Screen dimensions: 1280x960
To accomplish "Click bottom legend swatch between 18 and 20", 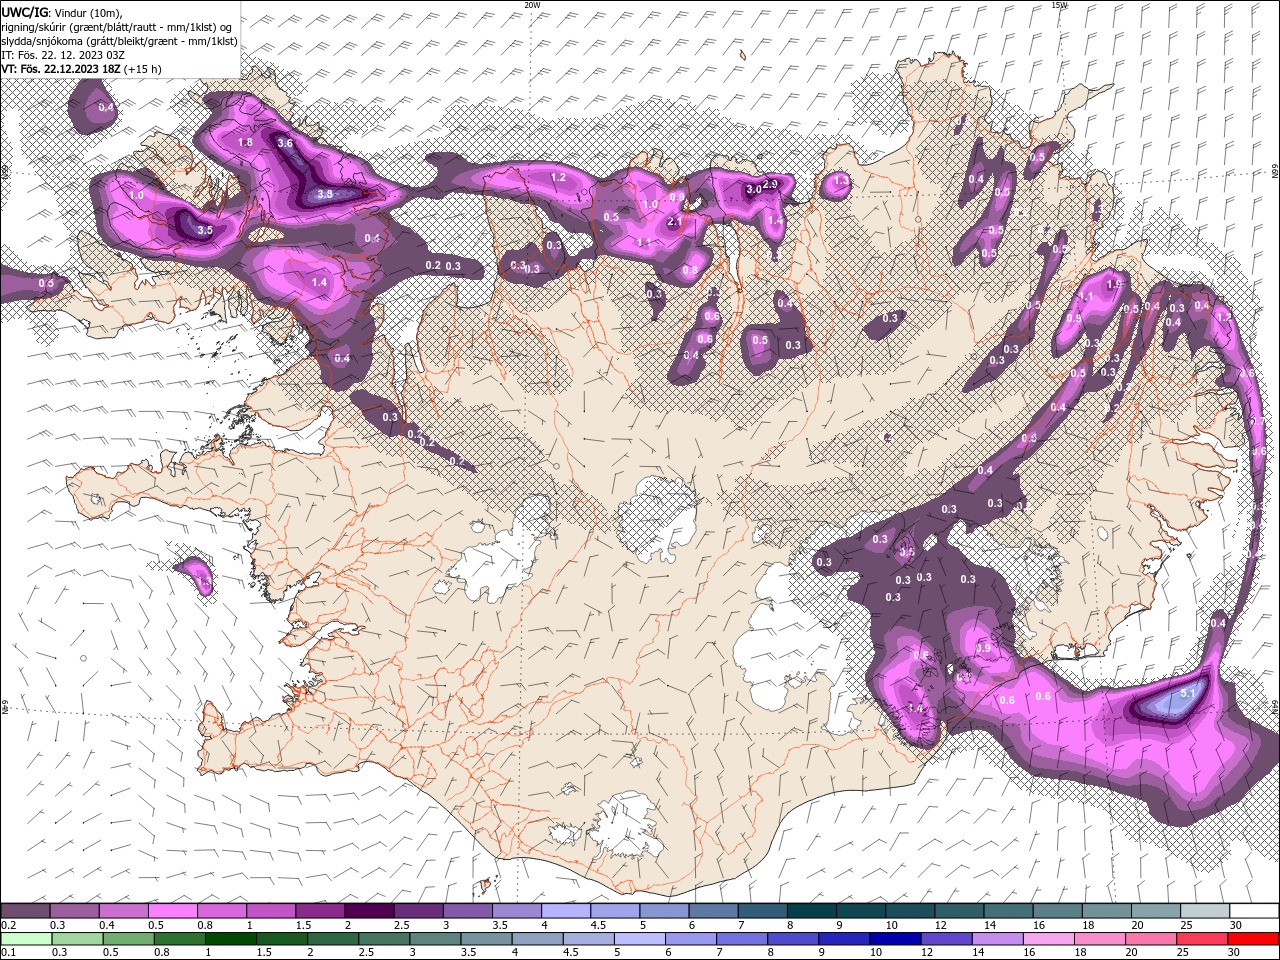I will coord(1099,939).
